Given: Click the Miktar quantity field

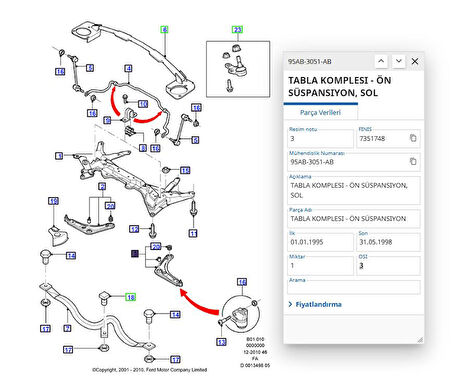Looking at the screenshot, I should (x=320, y=266).
